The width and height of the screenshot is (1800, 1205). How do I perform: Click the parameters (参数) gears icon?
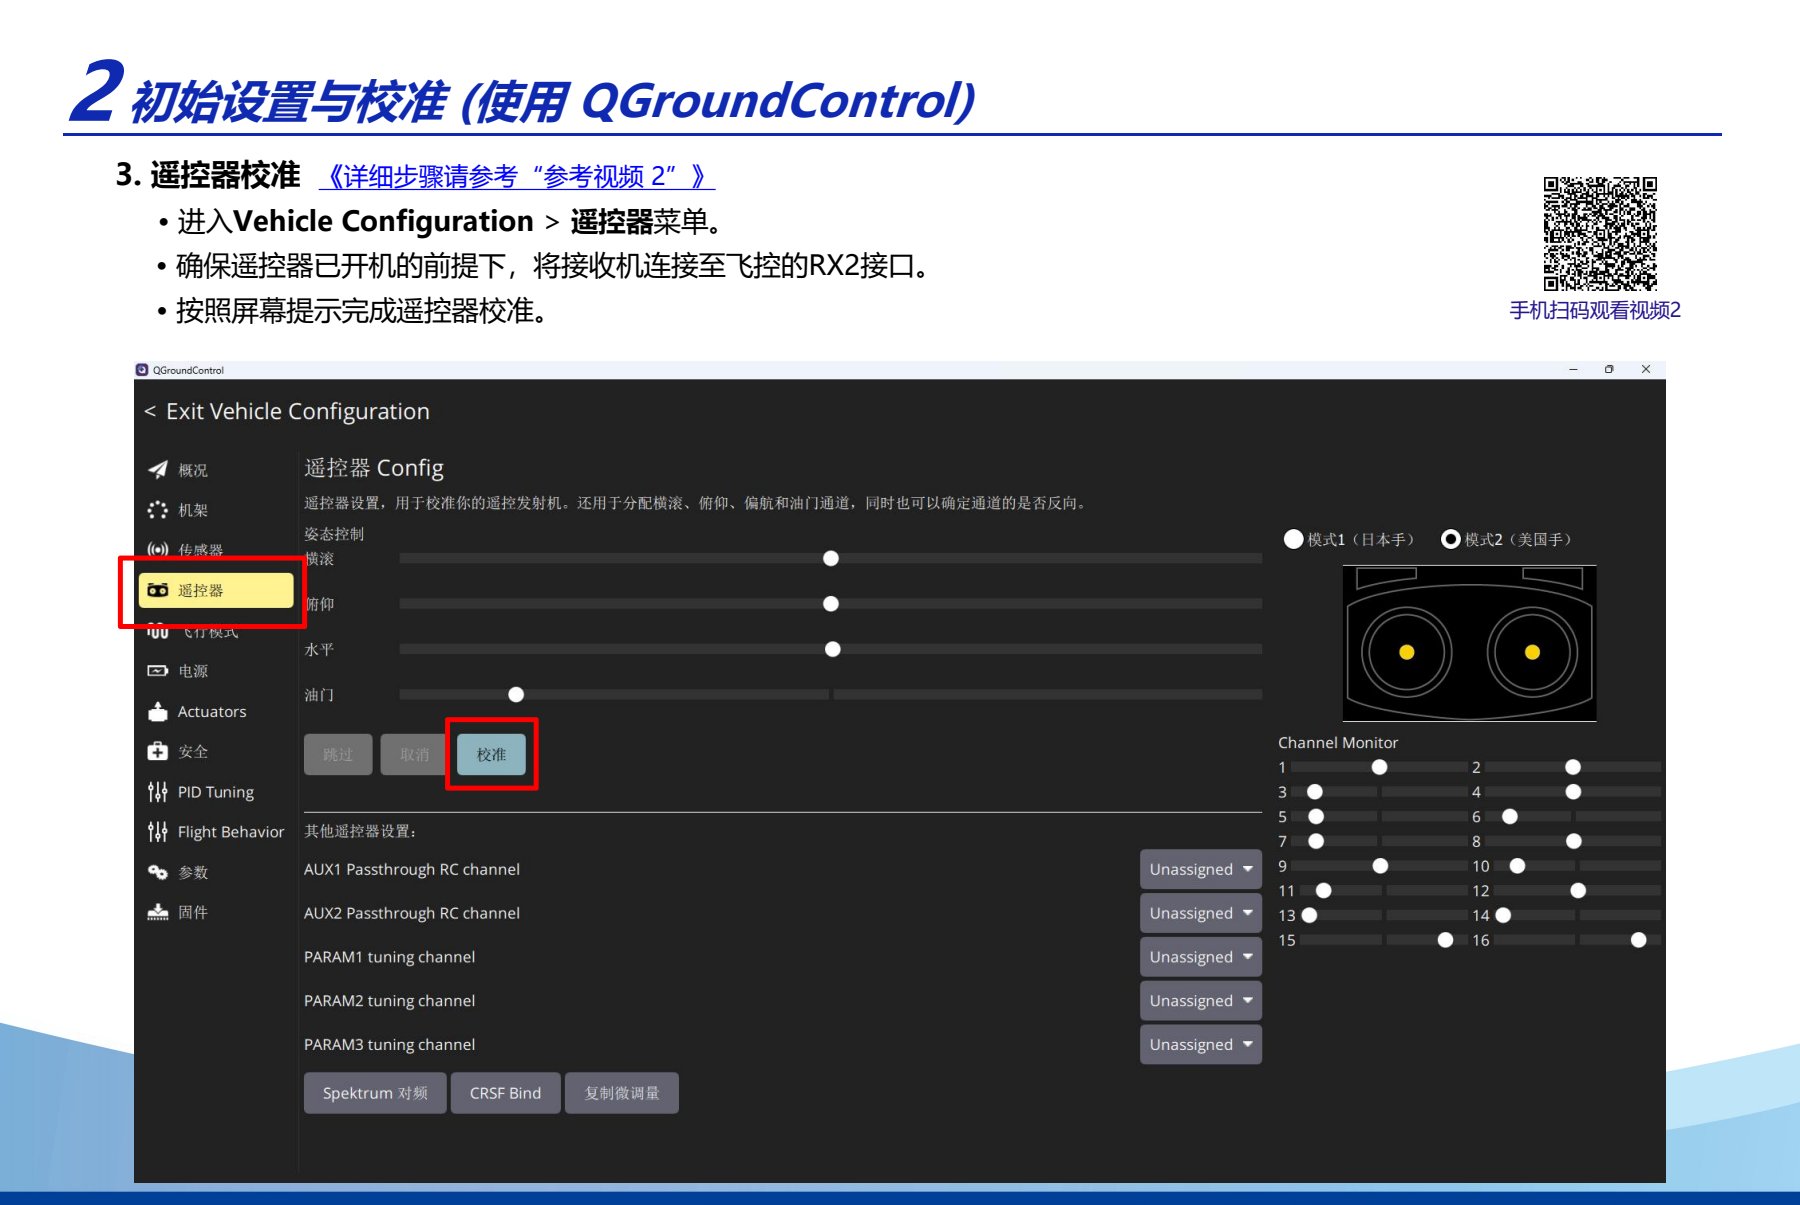tap(158, 872)
